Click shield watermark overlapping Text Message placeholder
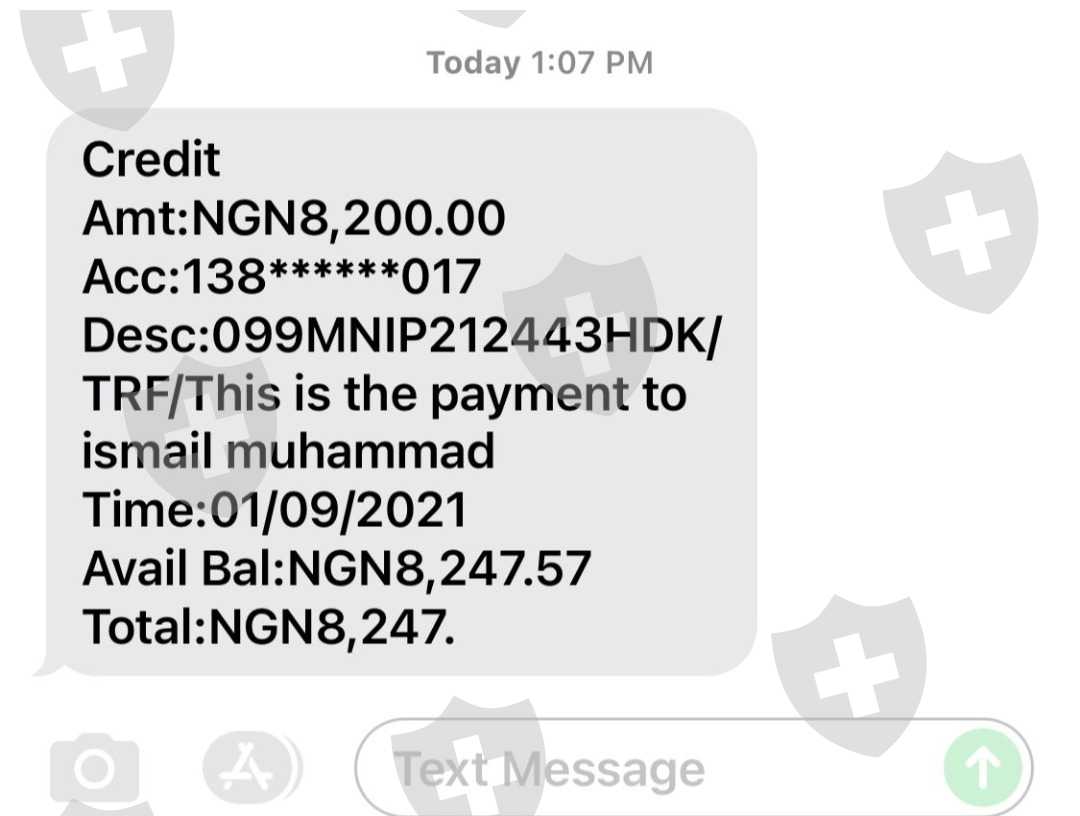Image resolution: width=1080 pixels, height=816 pixels. click(469, 757)
